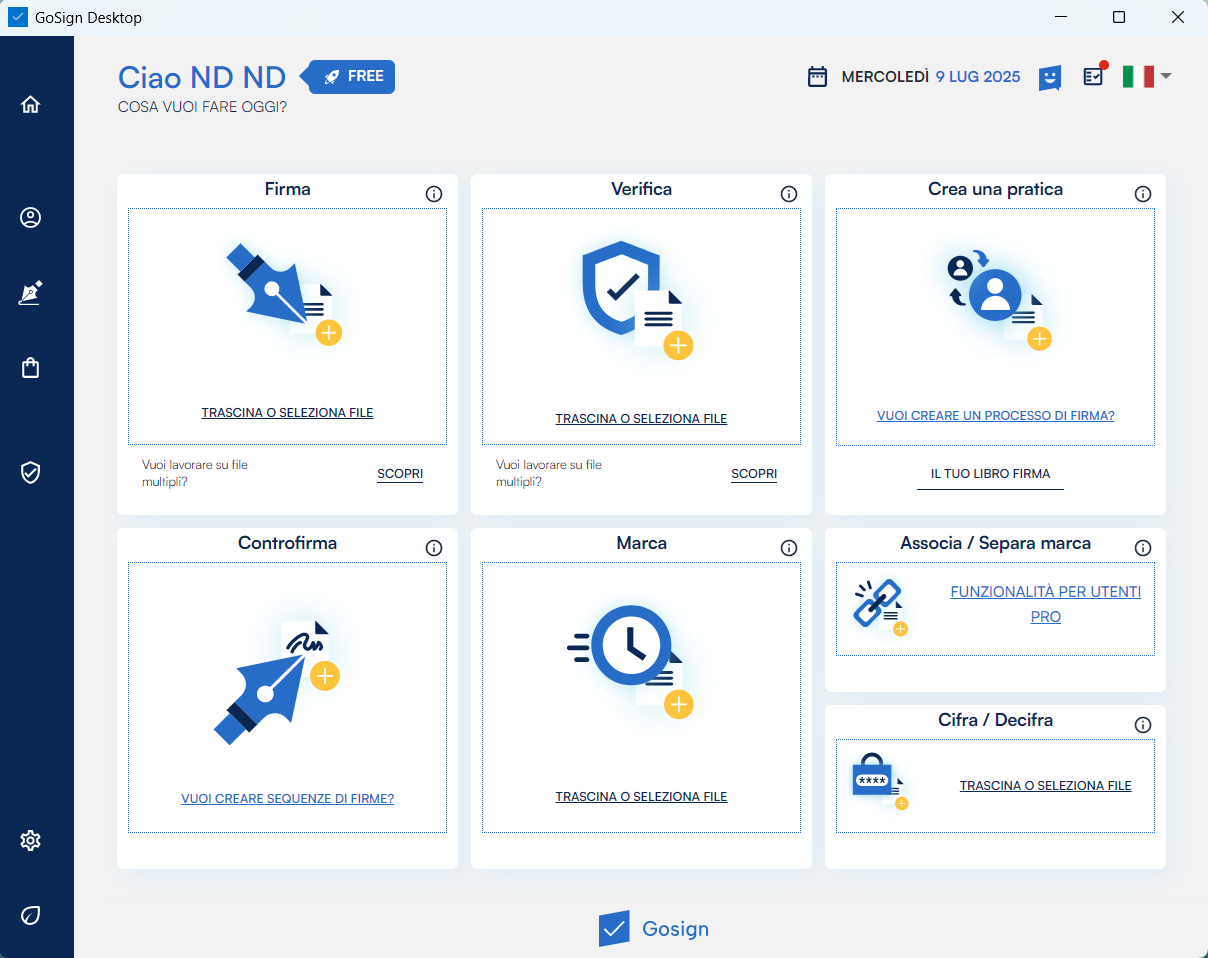Open the shopping bag sidebar icon
1208x958 pixels.
coord(31,368)
